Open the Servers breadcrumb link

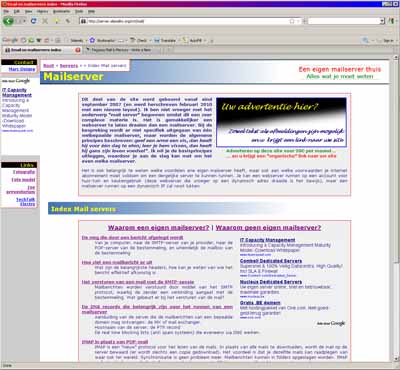(x=69, y=66)
